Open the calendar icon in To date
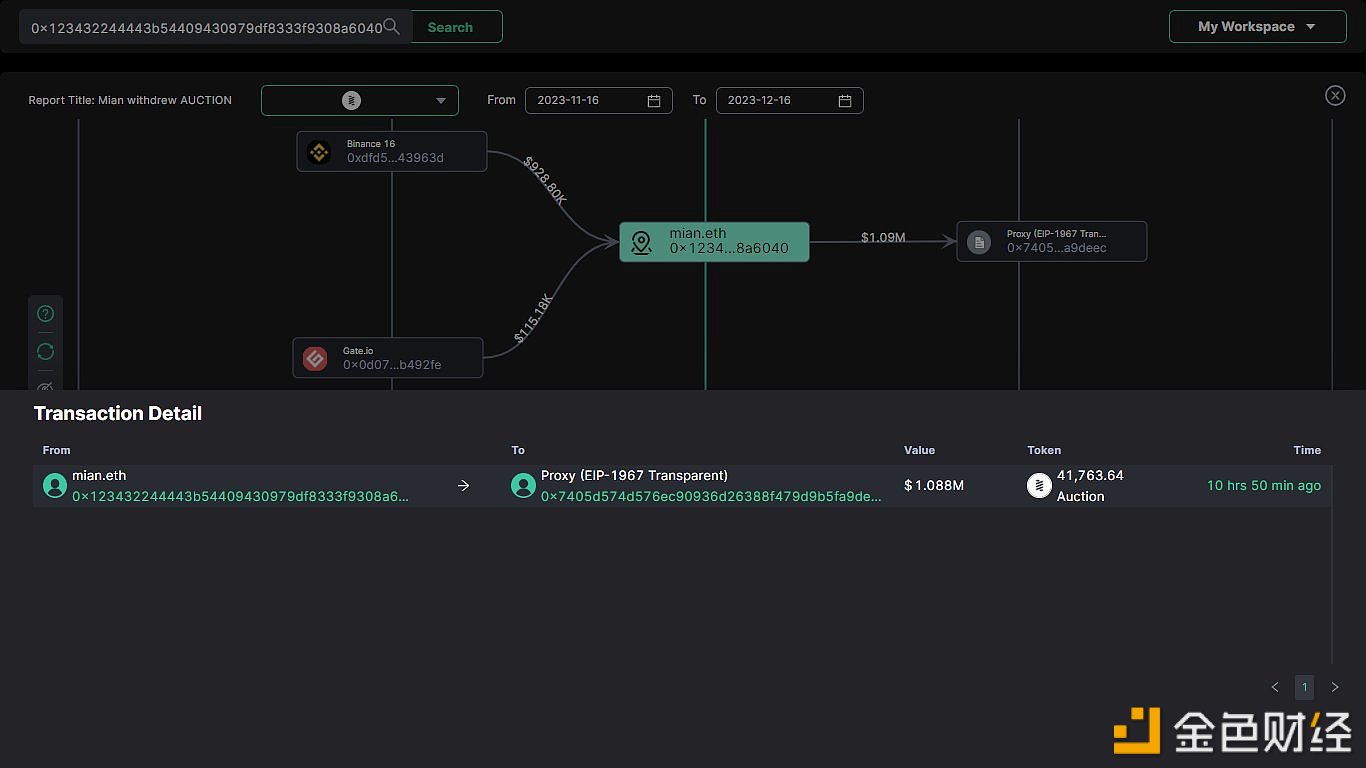Viewport: 1366px width, 768px height. pyautogui.click(x=845, y=100)
